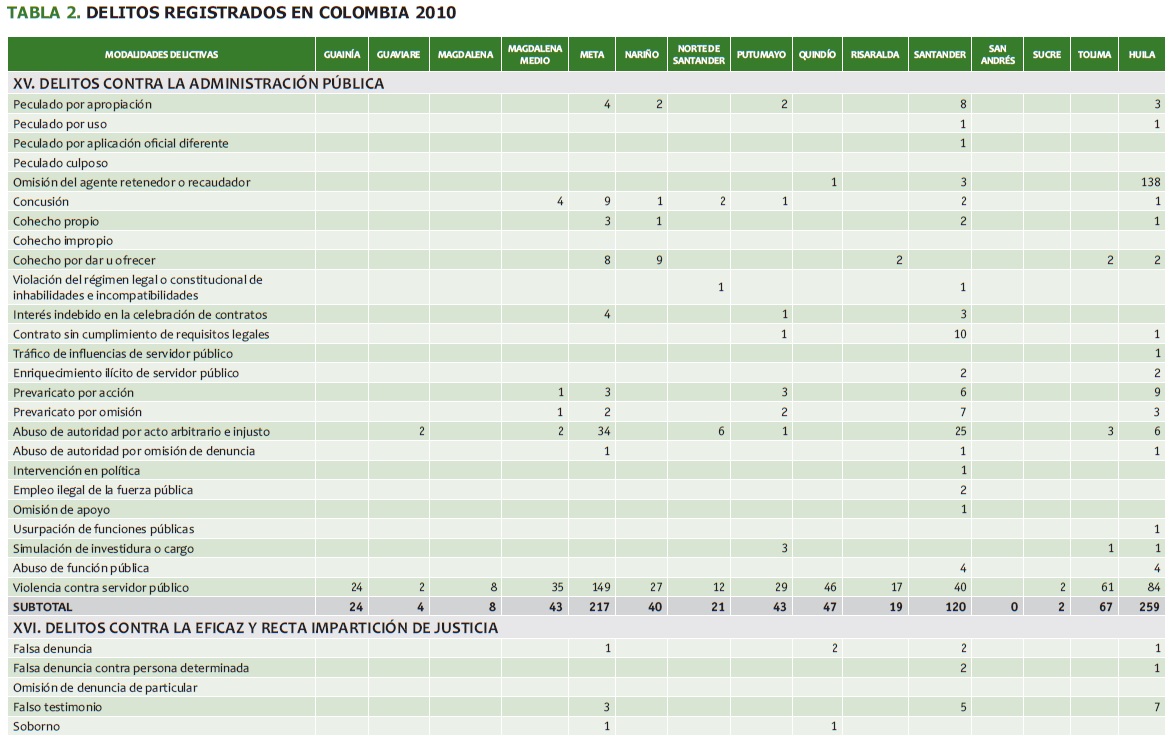Select the San Andrés column header
The image size is (1172, 742).
997,55
